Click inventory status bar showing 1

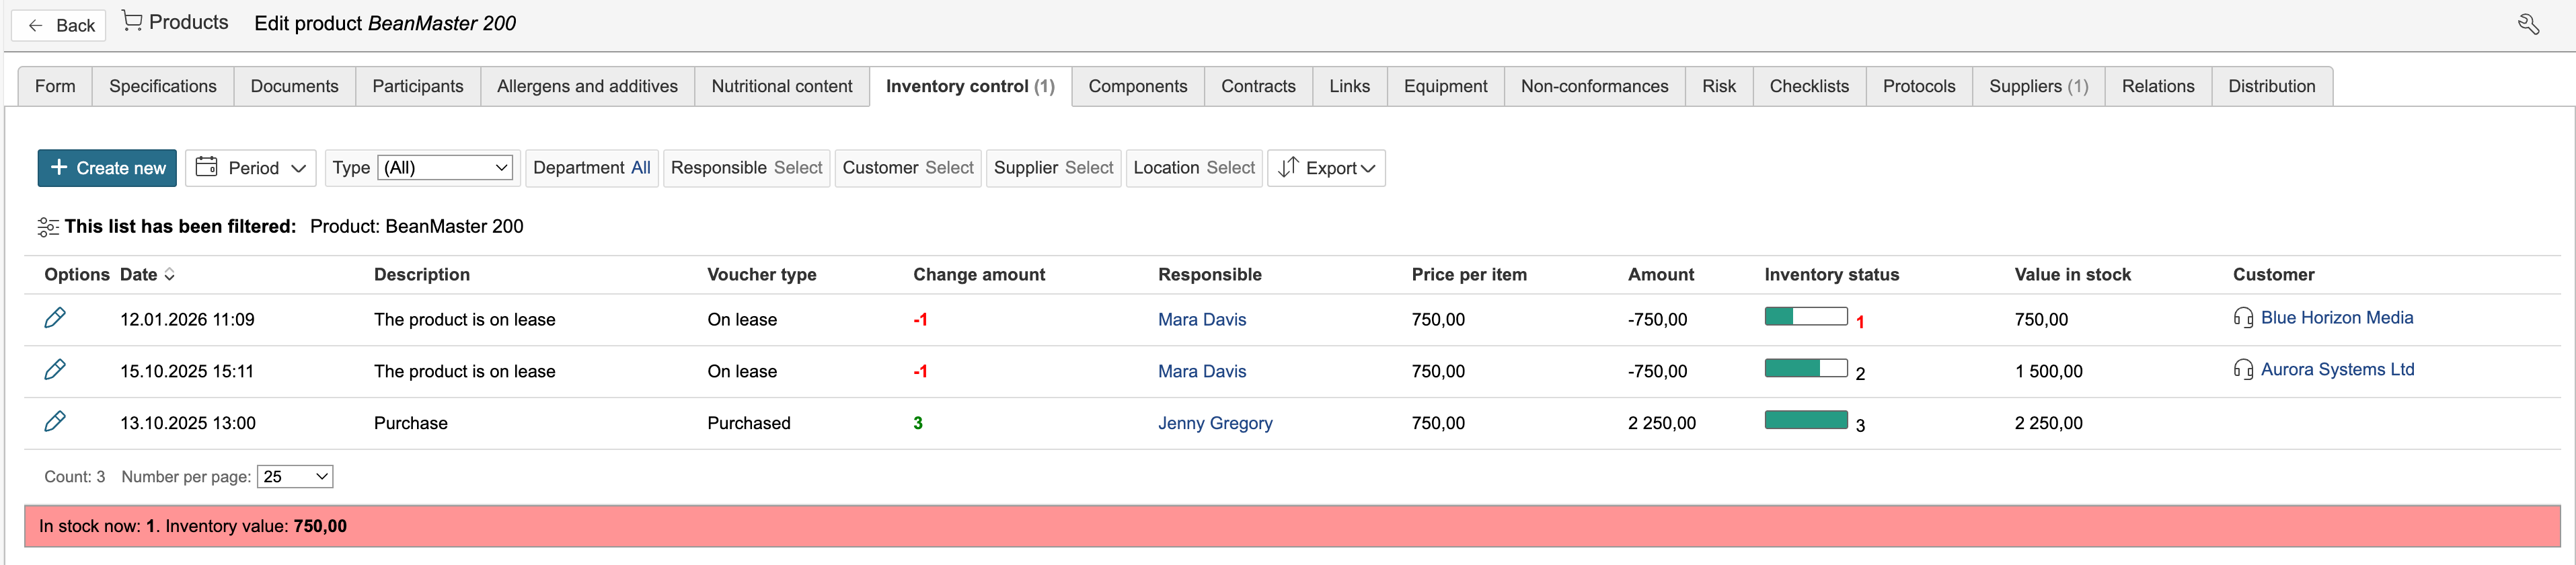(1806, 317)
